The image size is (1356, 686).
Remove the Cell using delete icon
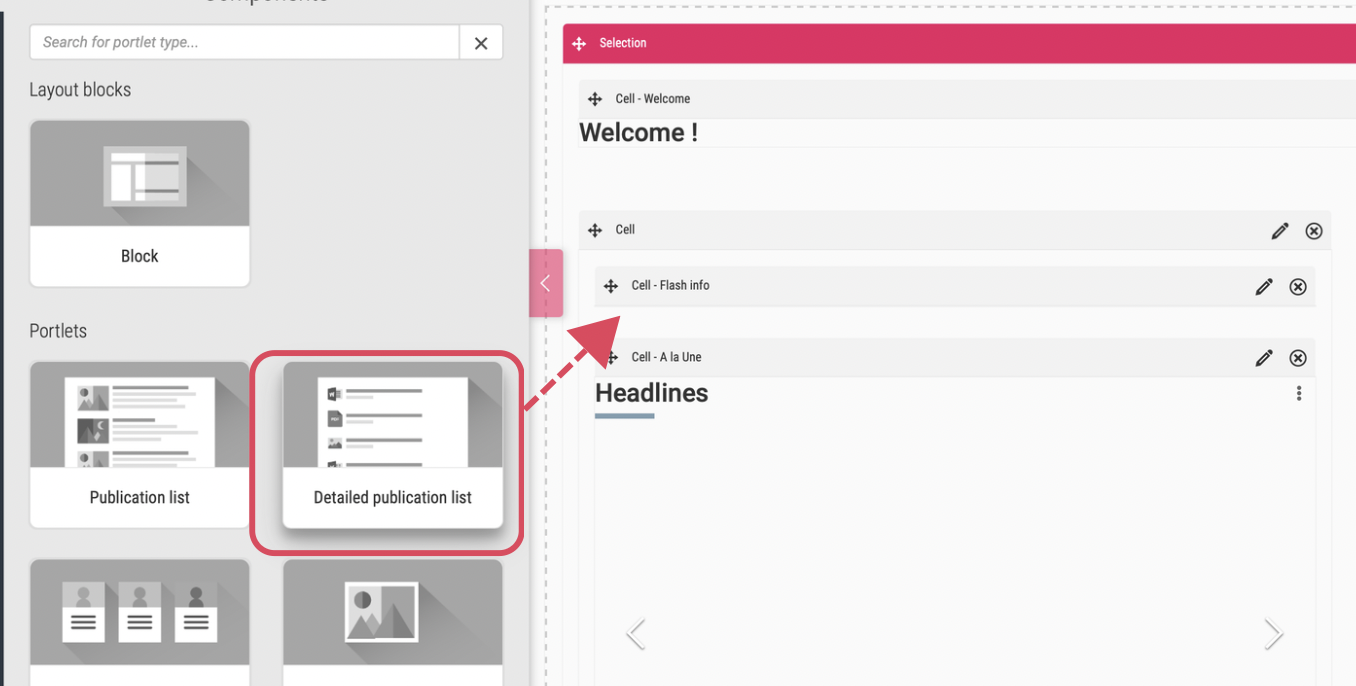click(1314, 231)
